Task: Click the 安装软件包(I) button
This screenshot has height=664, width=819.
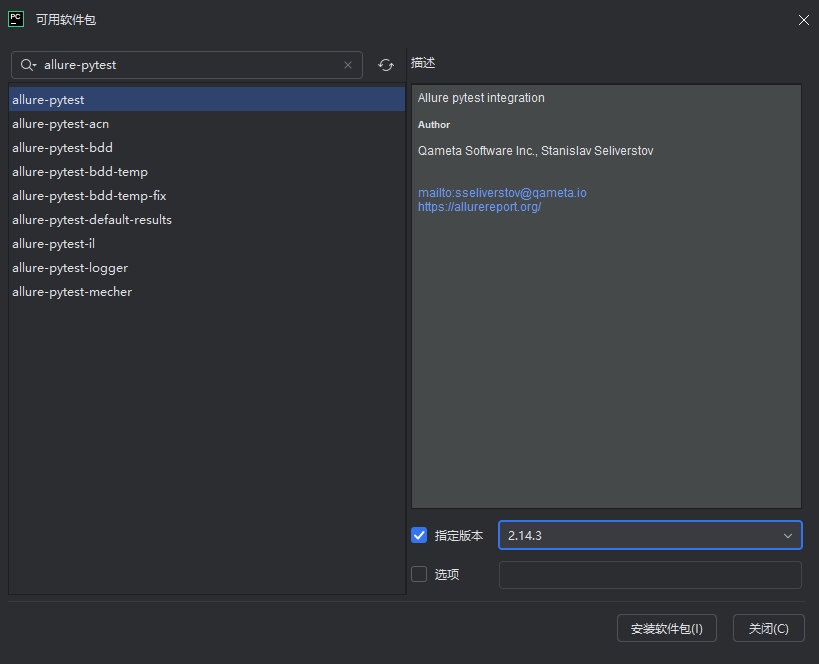Action: click(x=666, y=628)
